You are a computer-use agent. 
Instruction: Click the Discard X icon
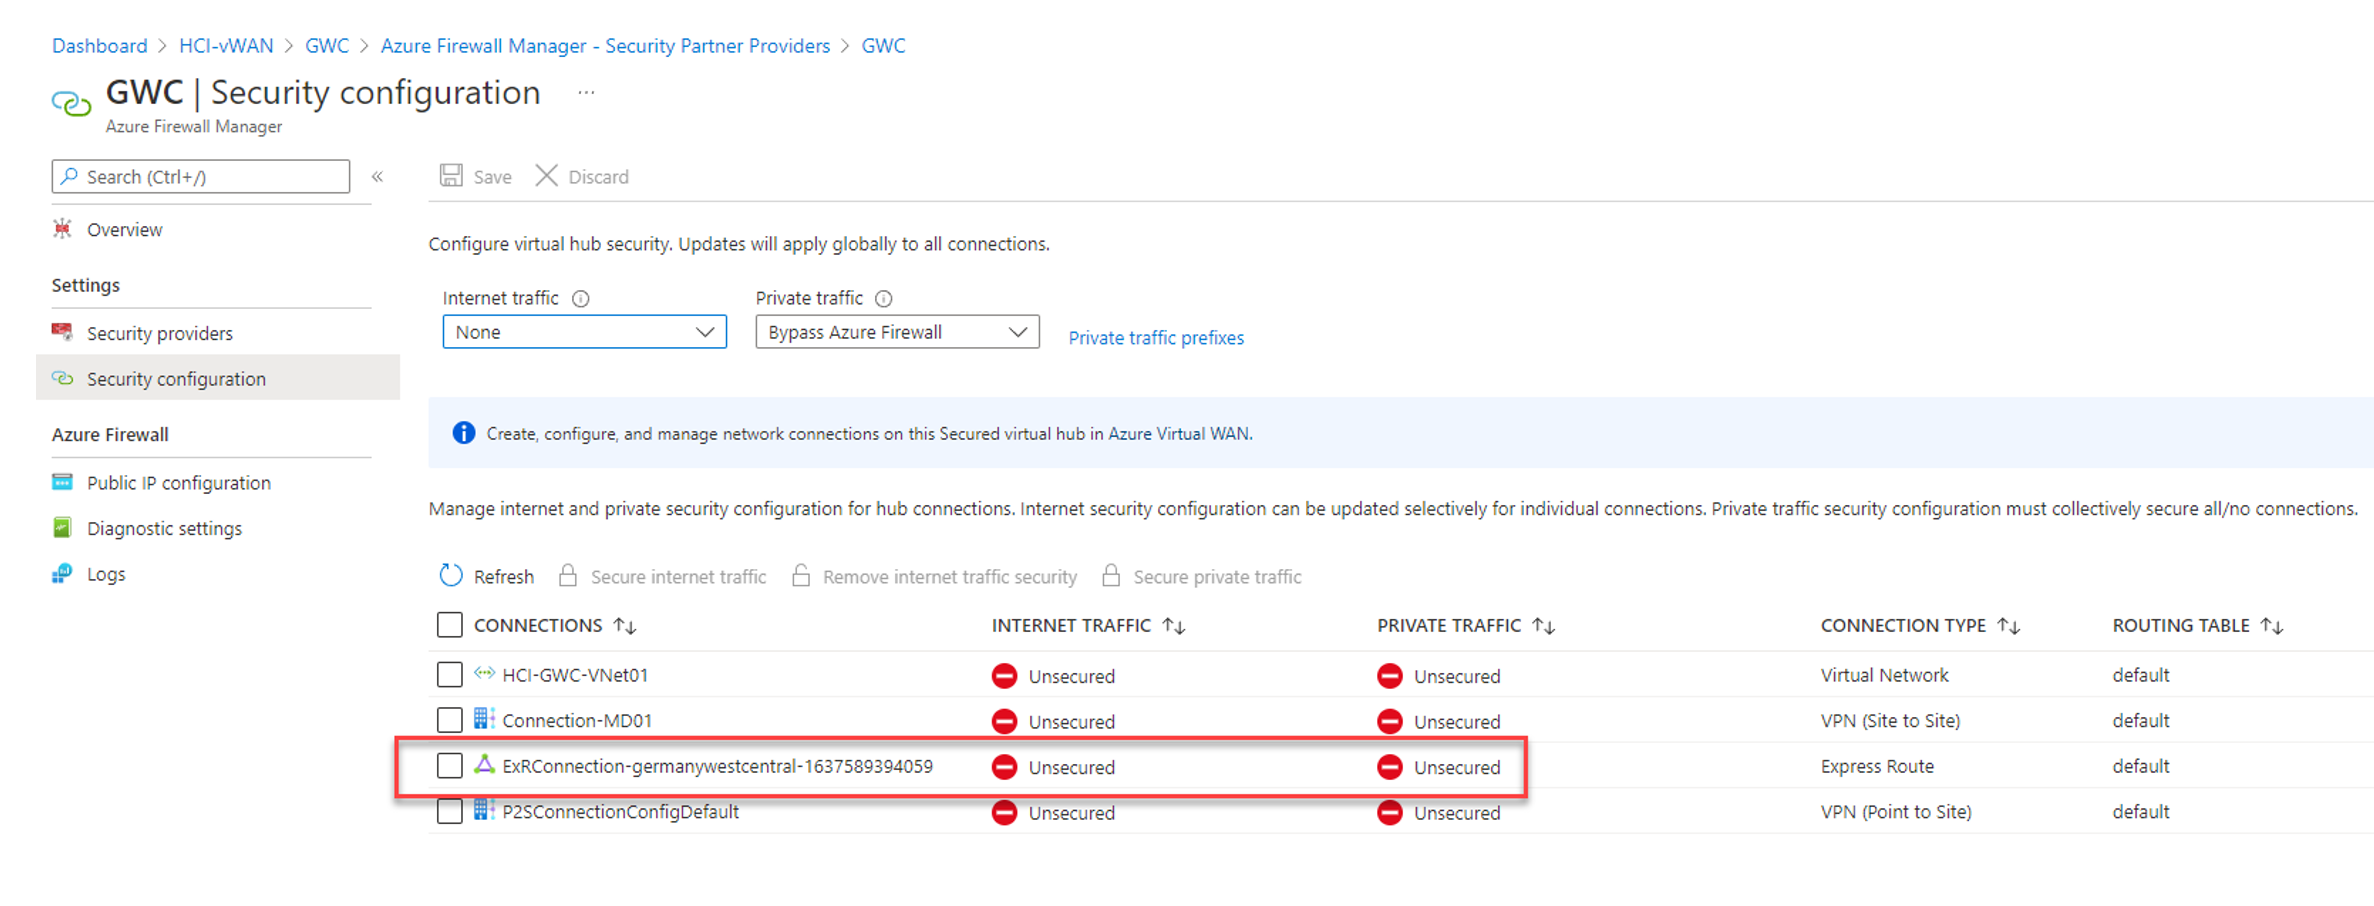tap(546, 176)
